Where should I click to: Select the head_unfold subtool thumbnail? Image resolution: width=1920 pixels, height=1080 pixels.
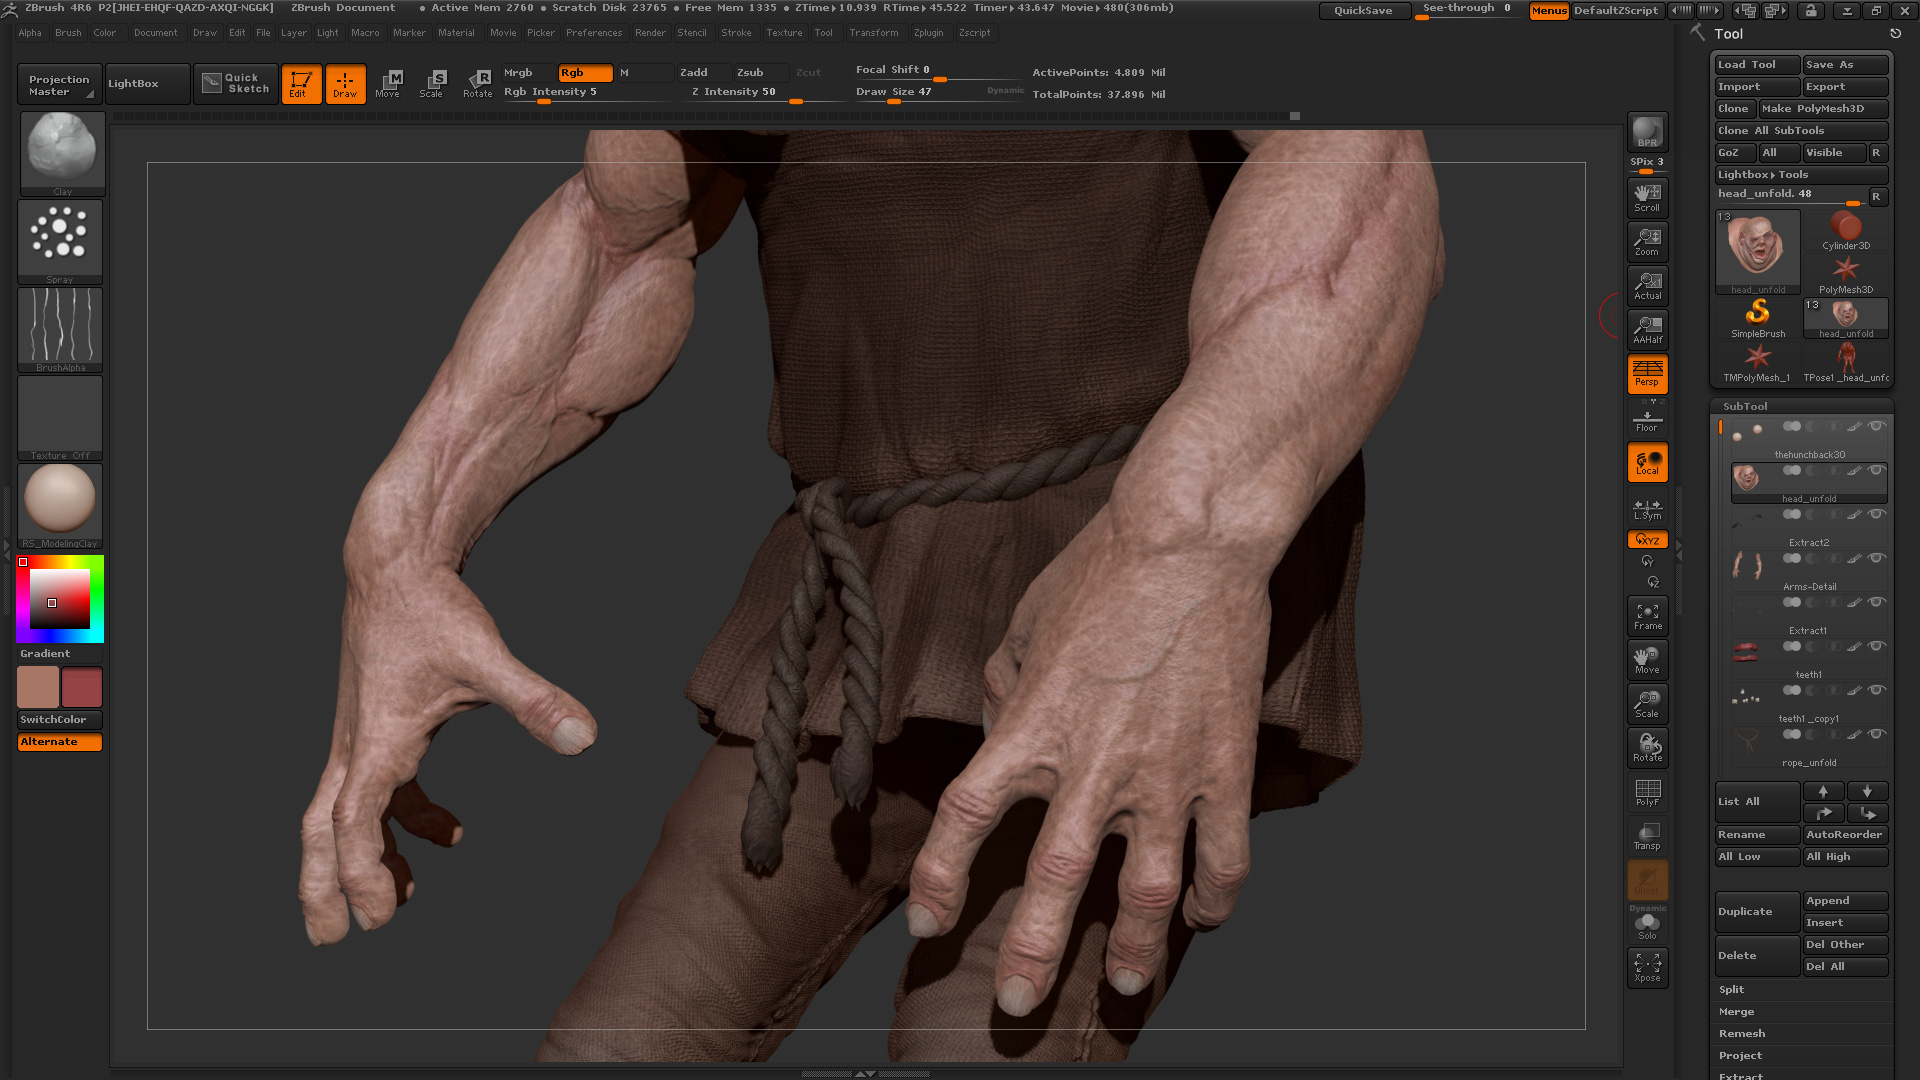click(x=1747, y=479)
